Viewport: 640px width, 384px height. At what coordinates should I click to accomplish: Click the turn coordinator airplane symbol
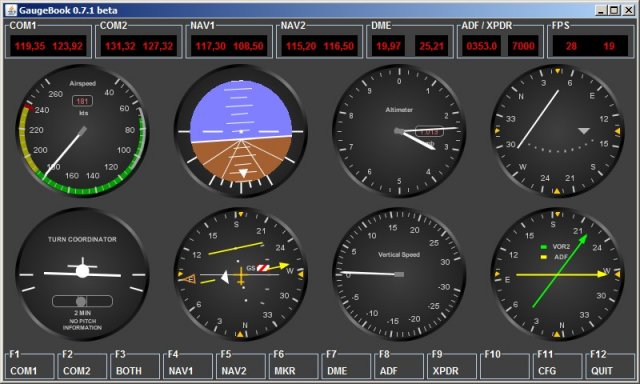(x=82, y=270)
